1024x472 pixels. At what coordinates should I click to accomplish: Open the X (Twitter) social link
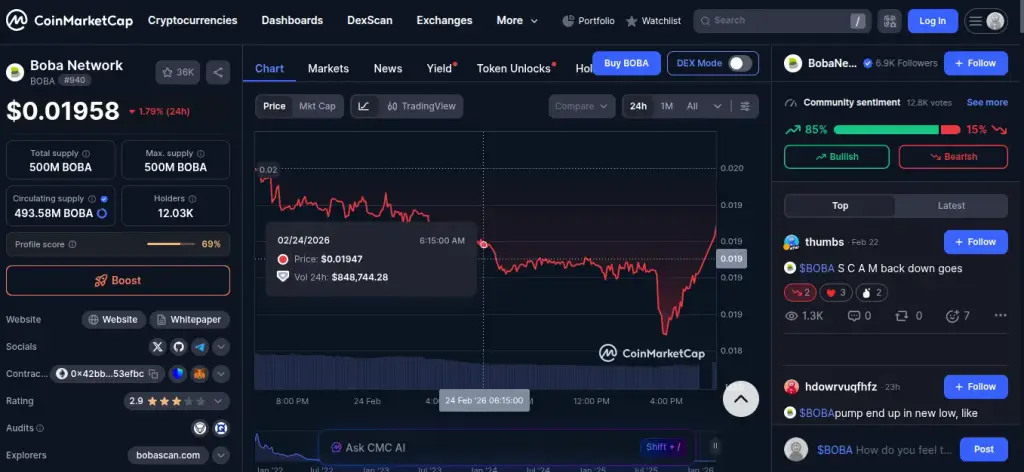157,347
